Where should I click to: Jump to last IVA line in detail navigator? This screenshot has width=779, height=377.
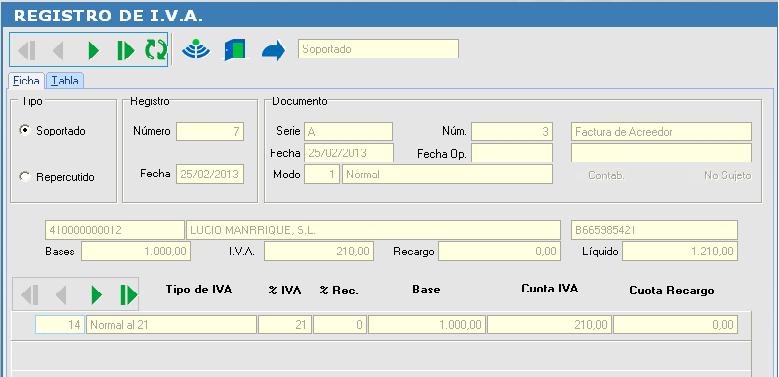[128, 296]
